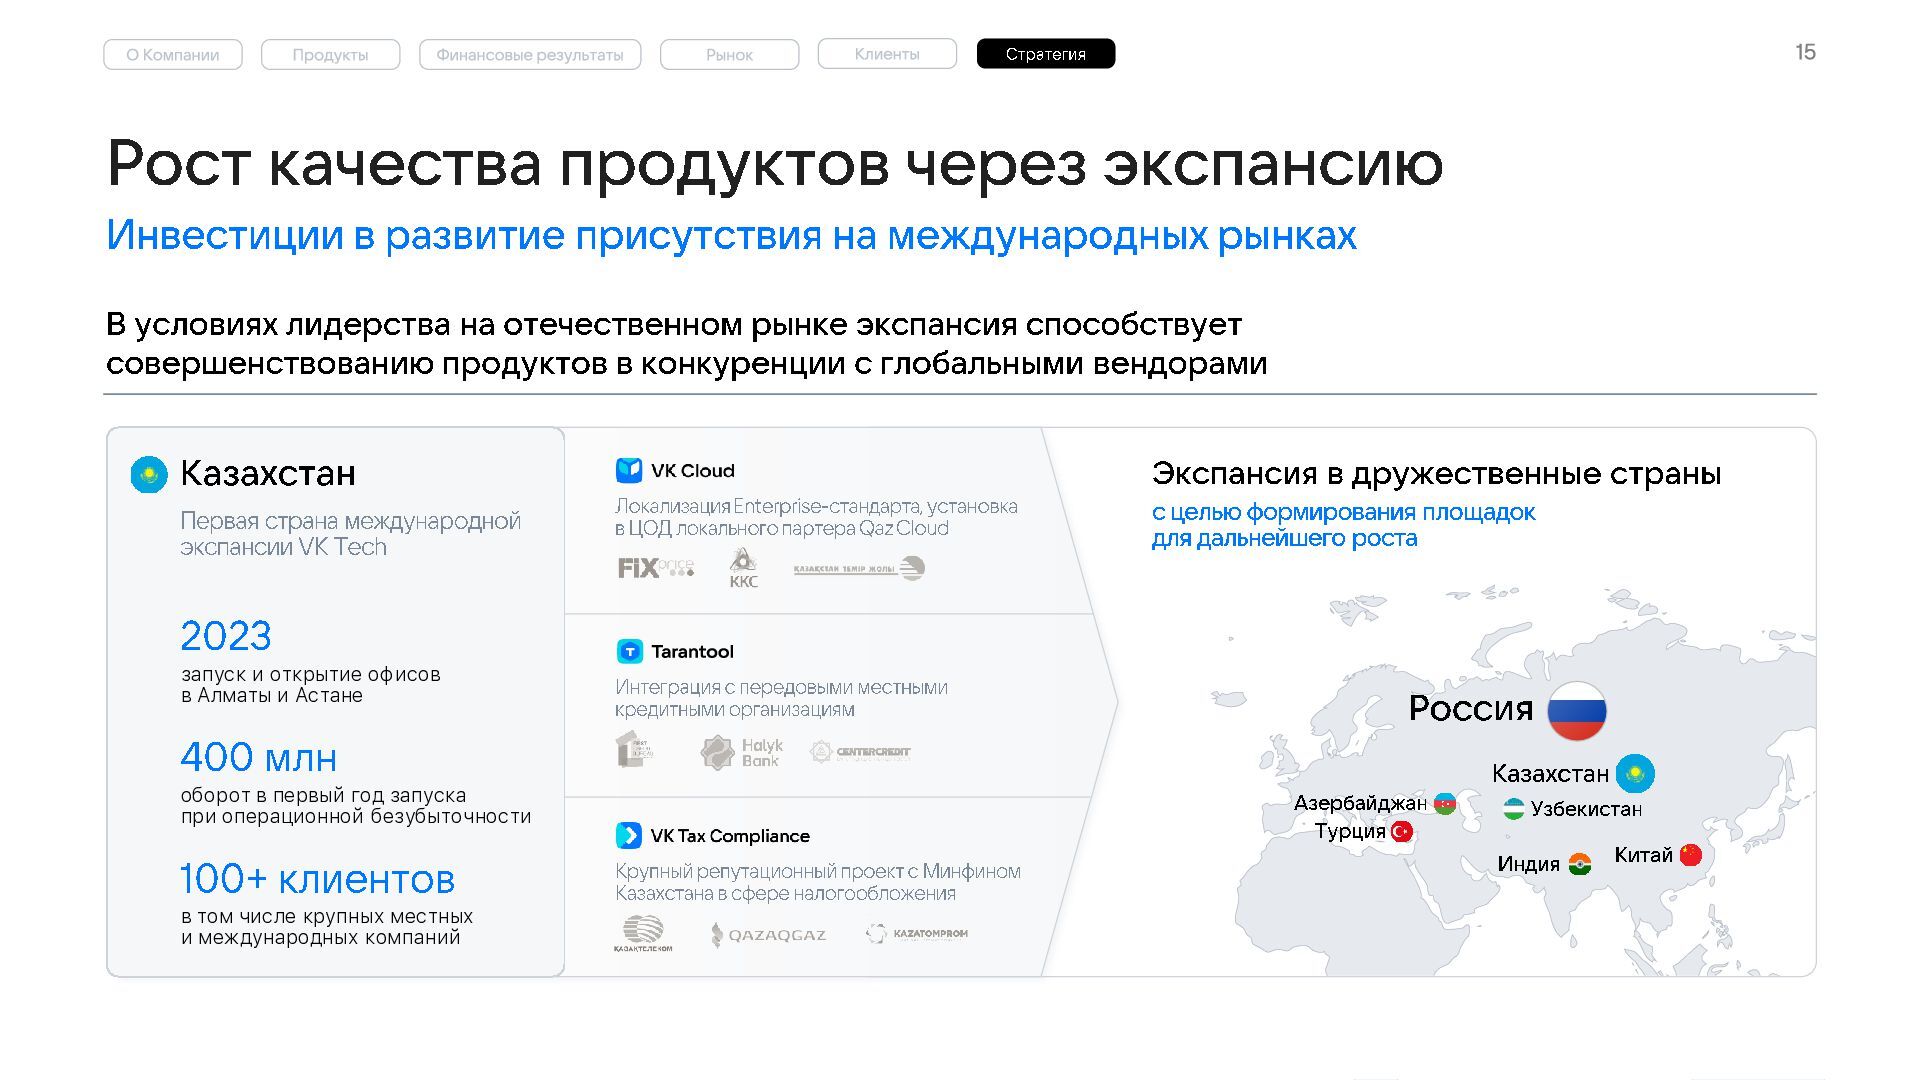Click the Fix Price client logo
This screenshot has height=1080, width=1920.
(x=655, y=568)
